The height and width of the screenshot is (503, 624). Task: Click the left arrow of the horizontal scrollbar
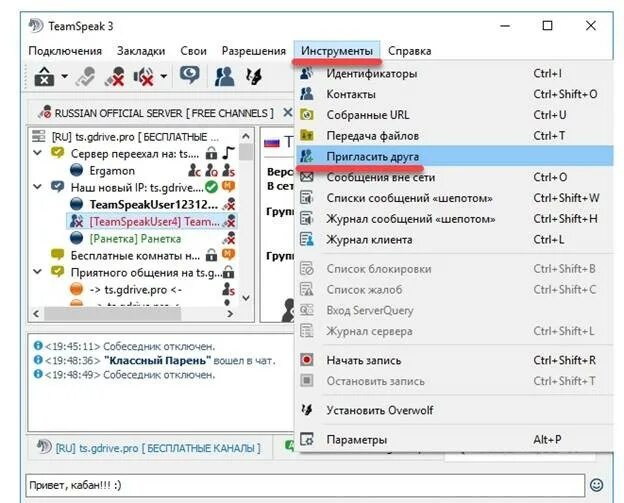(36, 314)
